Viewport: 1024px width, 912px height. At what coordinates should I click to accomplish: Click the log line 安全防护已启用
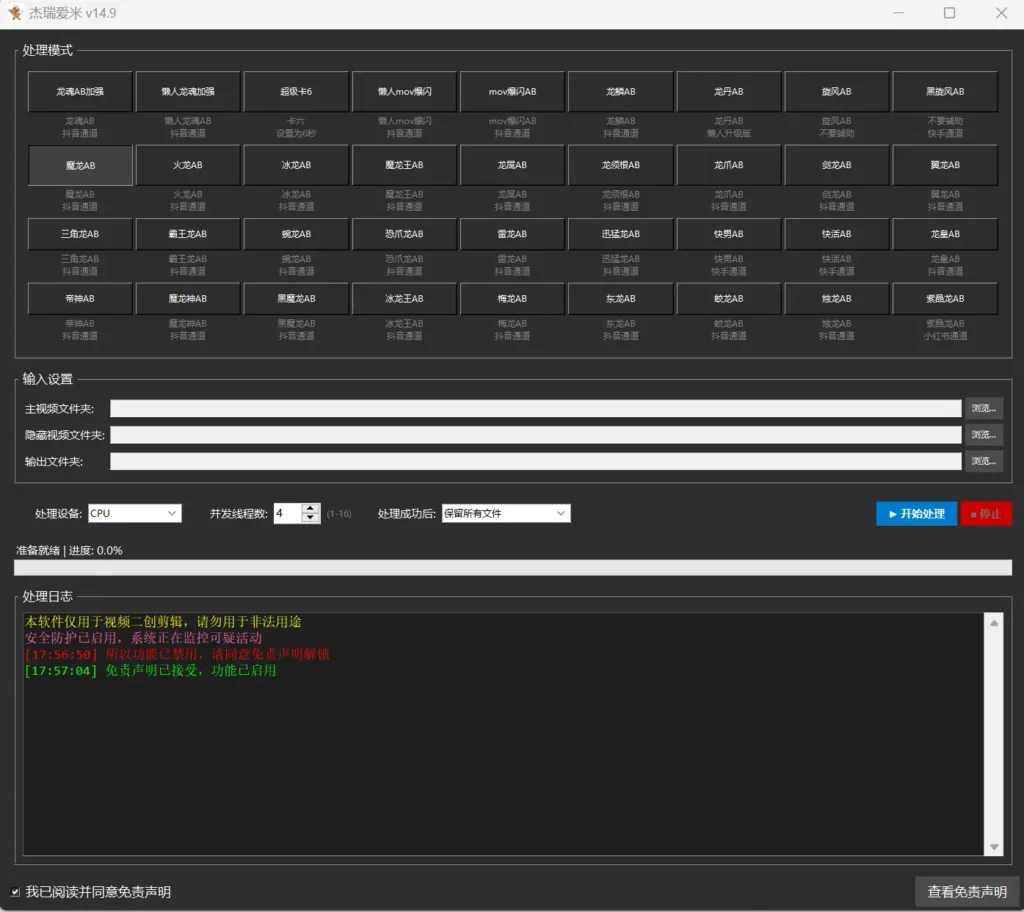144,638
